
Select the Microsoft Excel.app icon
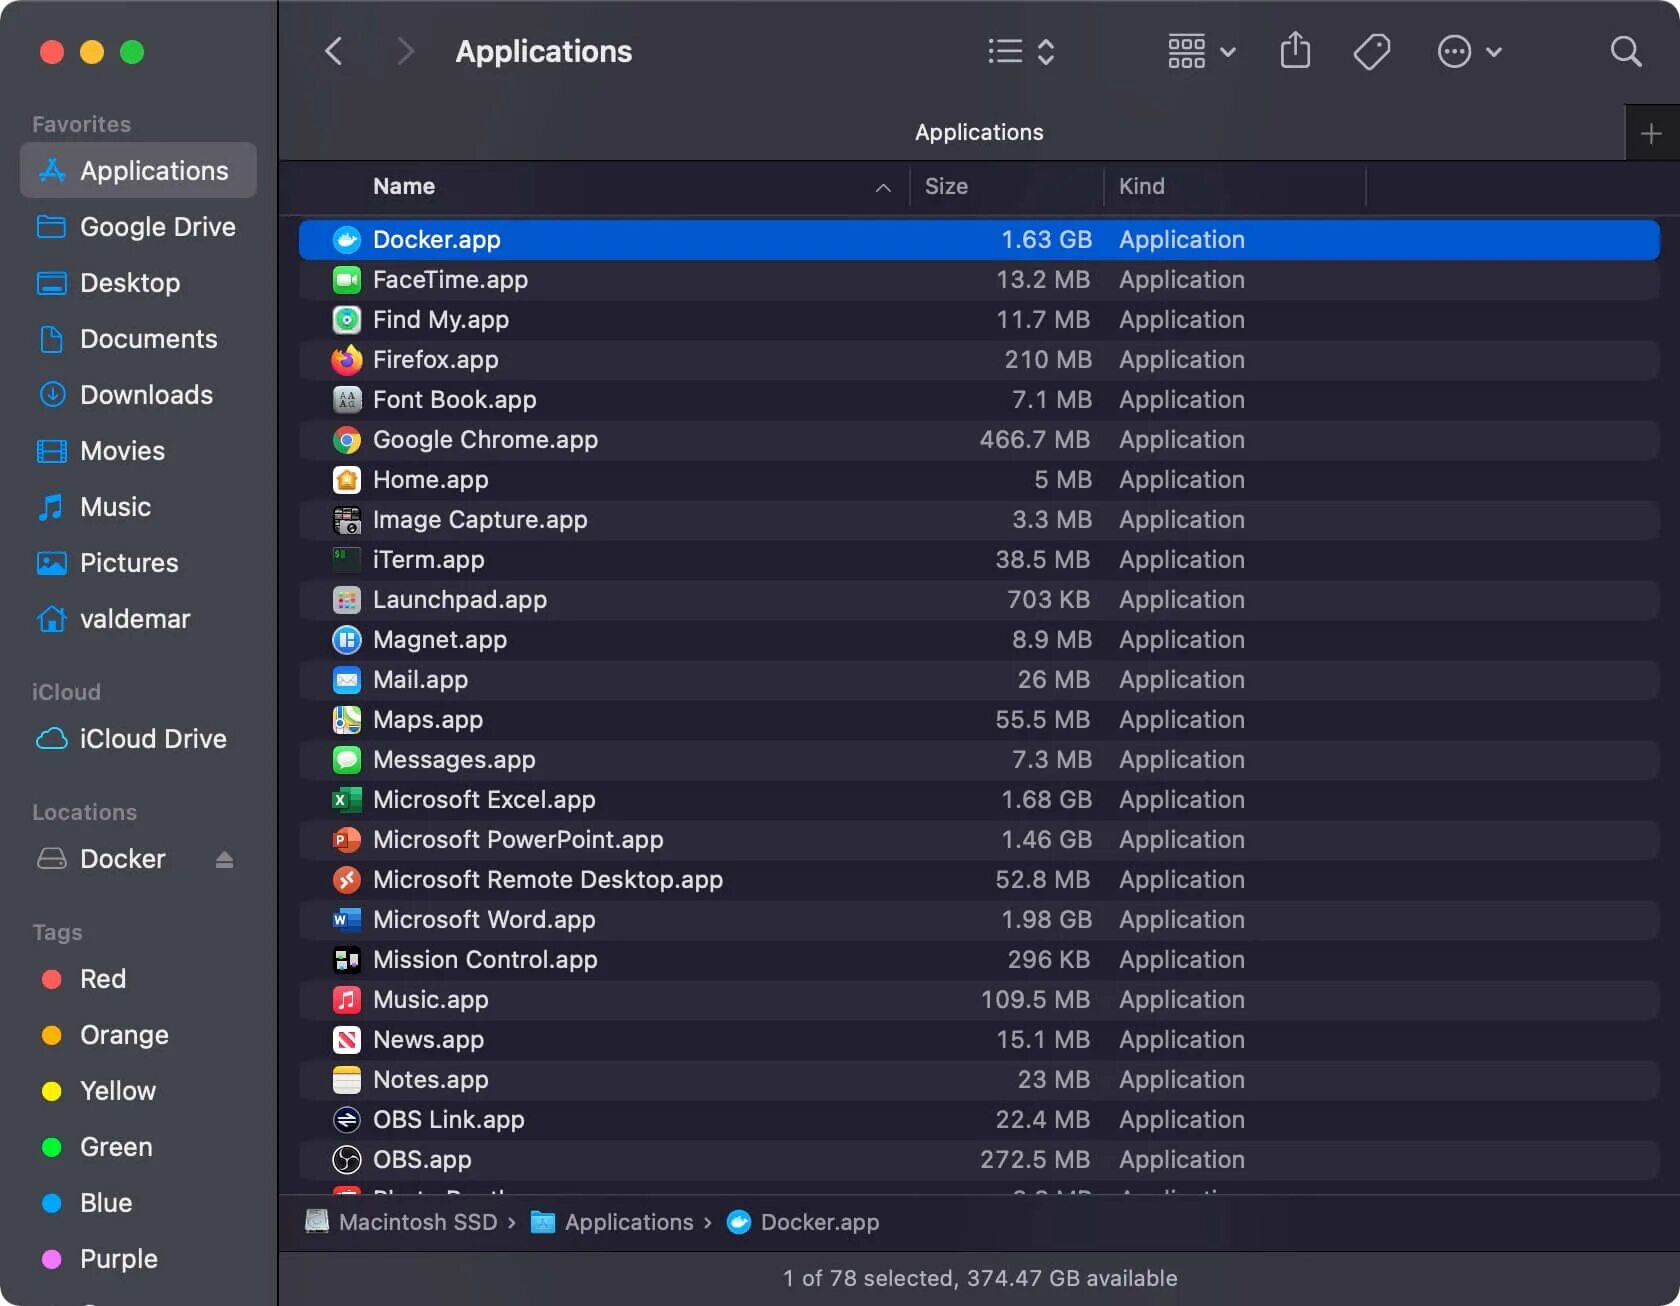pos(346,800)
